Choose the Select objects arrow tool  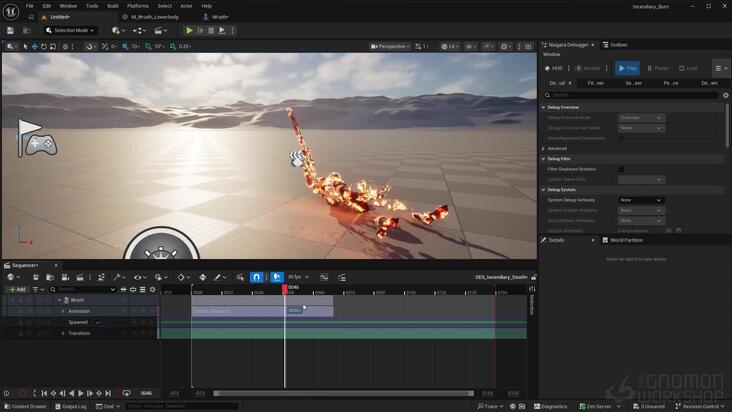click(25, 47)
